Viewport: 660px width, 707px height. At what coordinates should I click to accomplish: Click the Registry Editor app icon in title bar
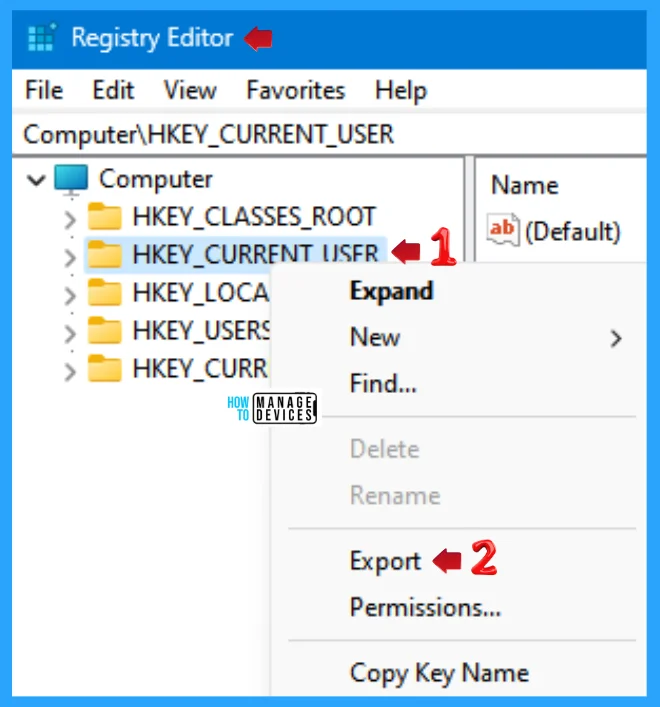[x=43, y=38]
